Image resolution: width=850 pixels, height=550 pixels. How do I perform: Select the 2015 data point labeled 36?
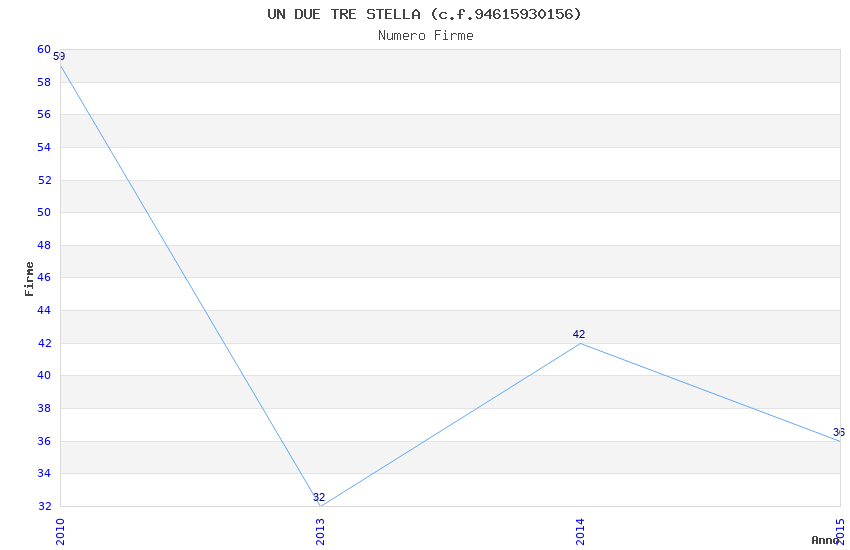[x=839, y=441]
